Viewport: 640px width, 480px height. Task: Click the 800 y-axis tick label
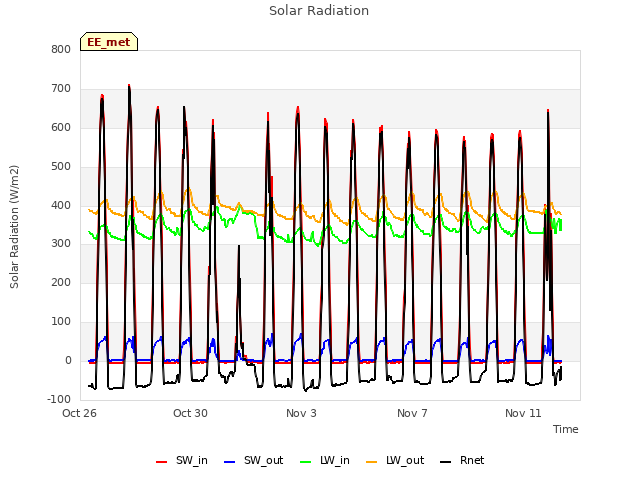click(61, 50)
